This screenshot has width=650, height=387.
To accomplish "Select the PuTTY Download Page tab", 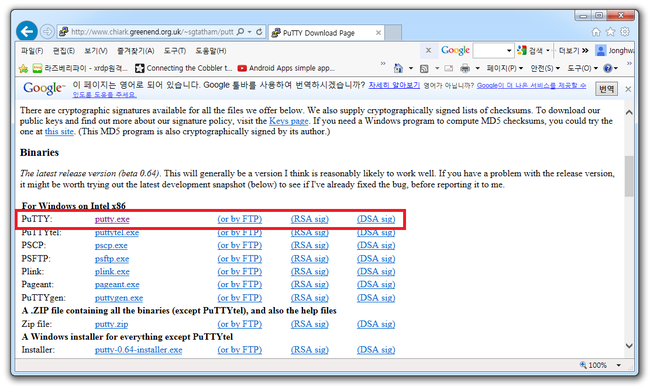I will click(x=327, y=33).
